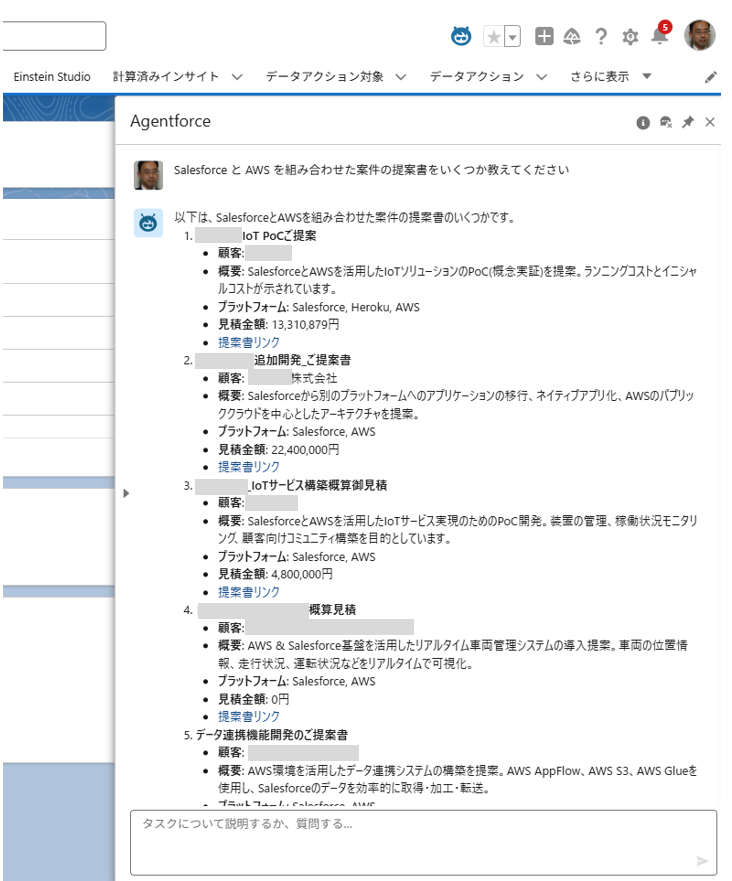Viewport: 732px width, 881px height.
Task: Start a new Agentforce conversation icon
Action: tap(666, 122)
